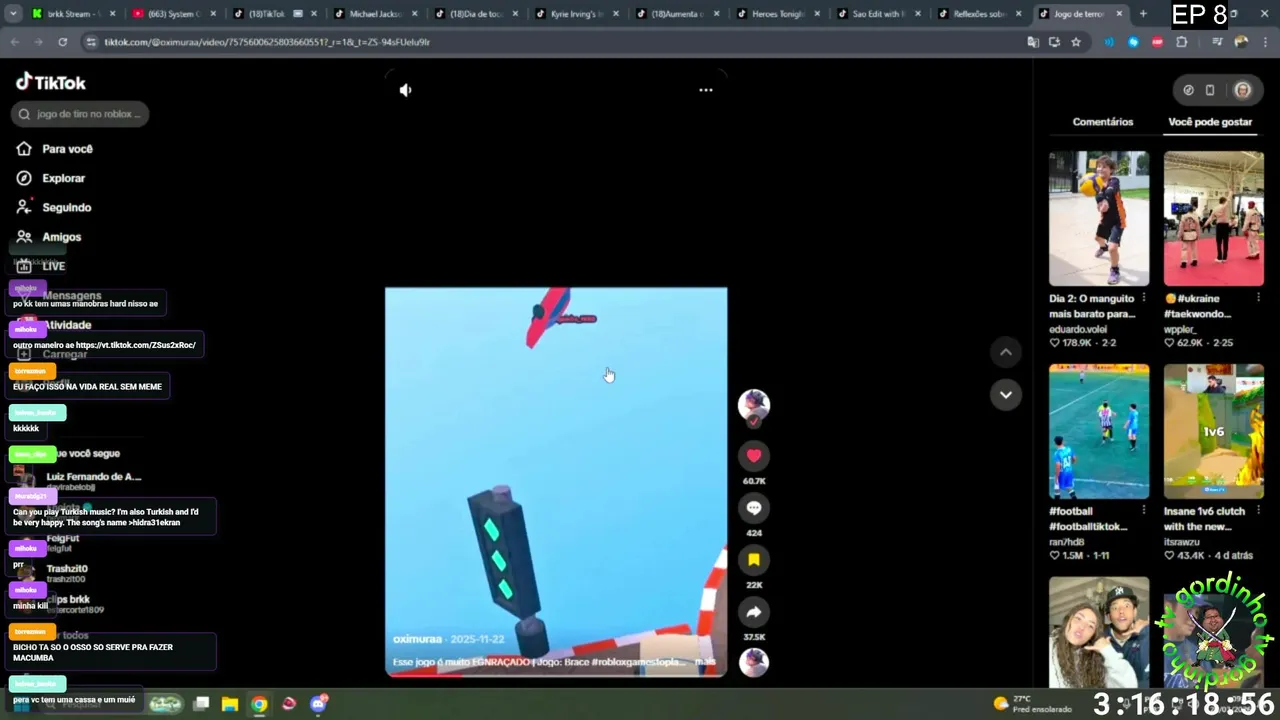Expand caption with mais link
Viewport: 1280px width, 720px height.
click(x=705, y=662)
